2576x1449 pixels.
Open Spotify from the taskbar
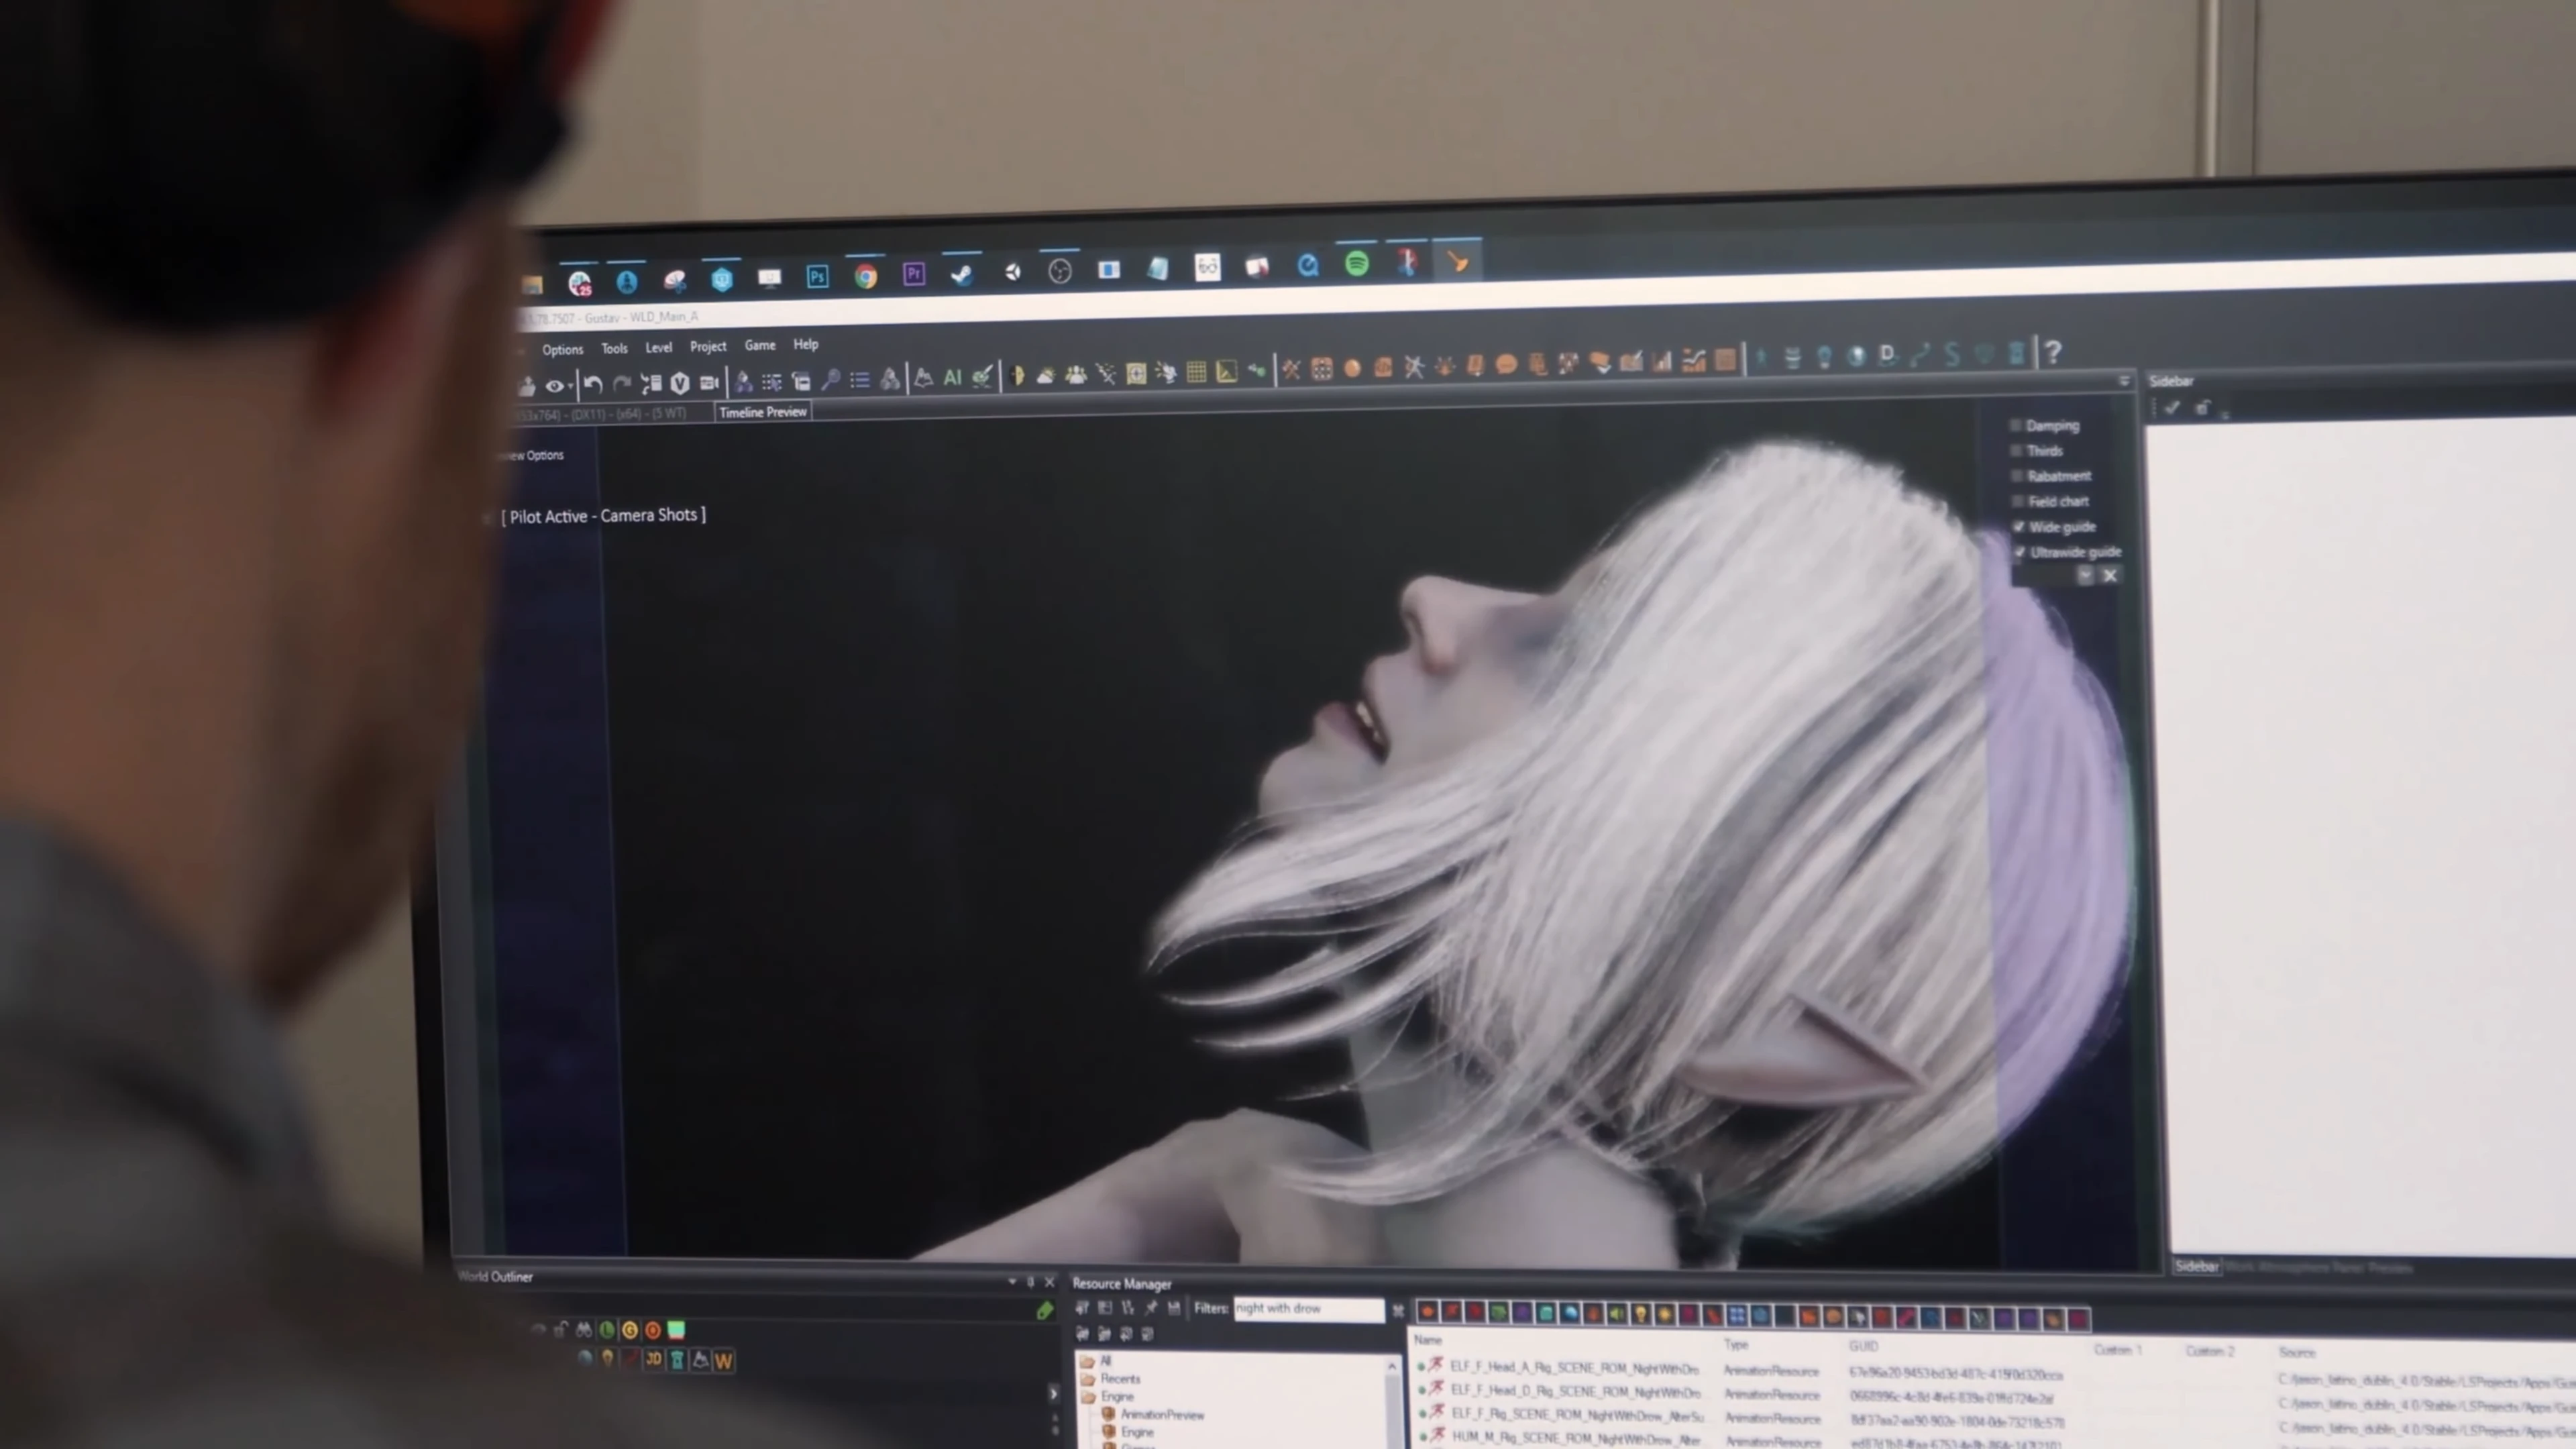pos(1357,264)
